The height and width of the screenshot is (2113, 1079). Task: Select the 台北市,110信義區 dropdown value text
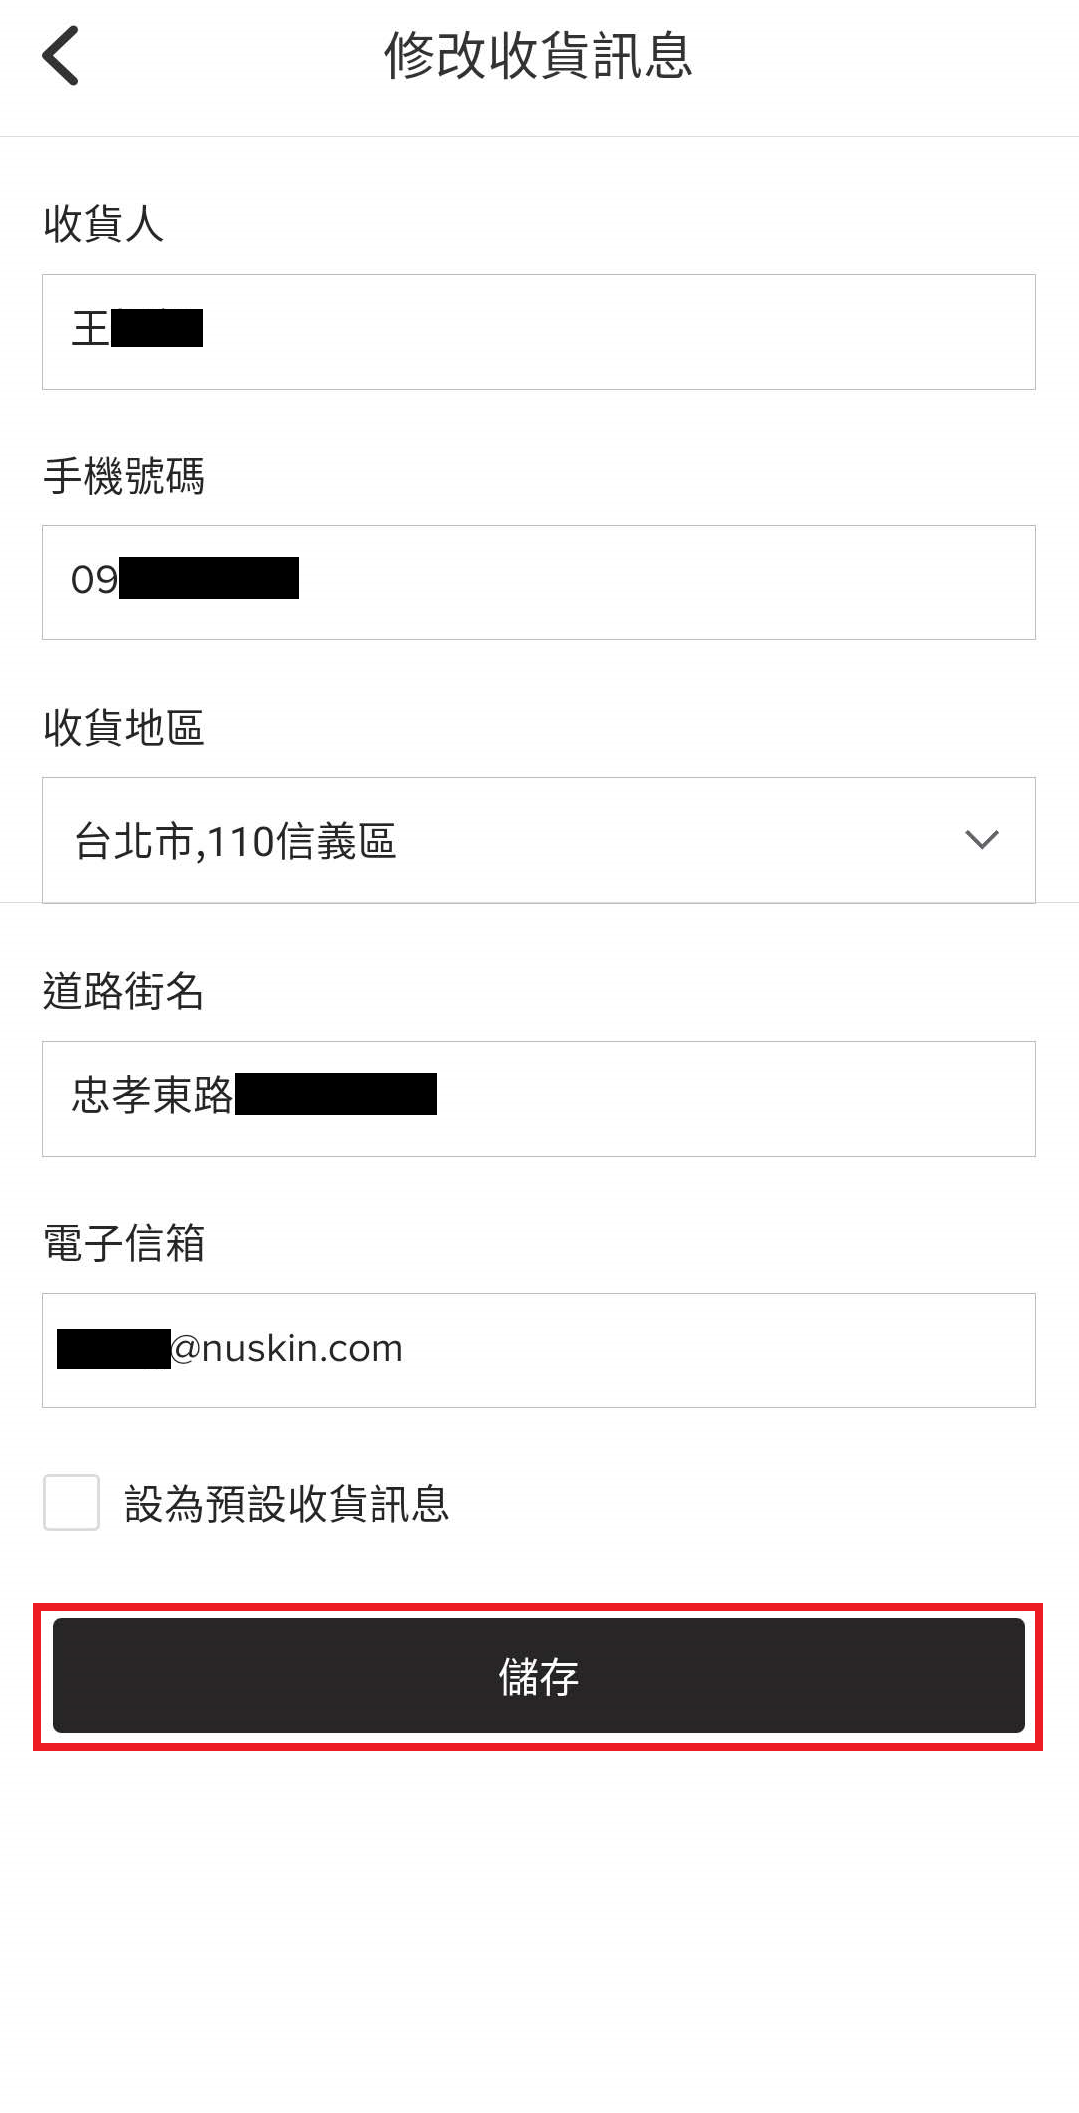tap(236, 842)
